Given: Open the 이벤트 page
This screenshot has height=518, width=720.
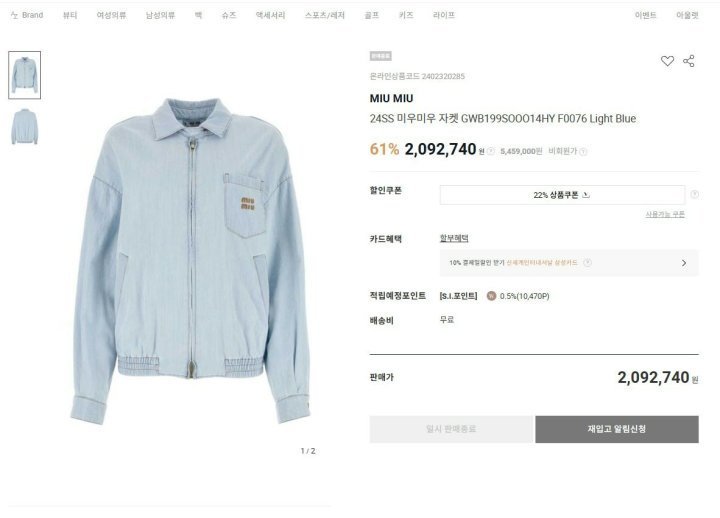Looking at the screenshot, I should 645,15.
